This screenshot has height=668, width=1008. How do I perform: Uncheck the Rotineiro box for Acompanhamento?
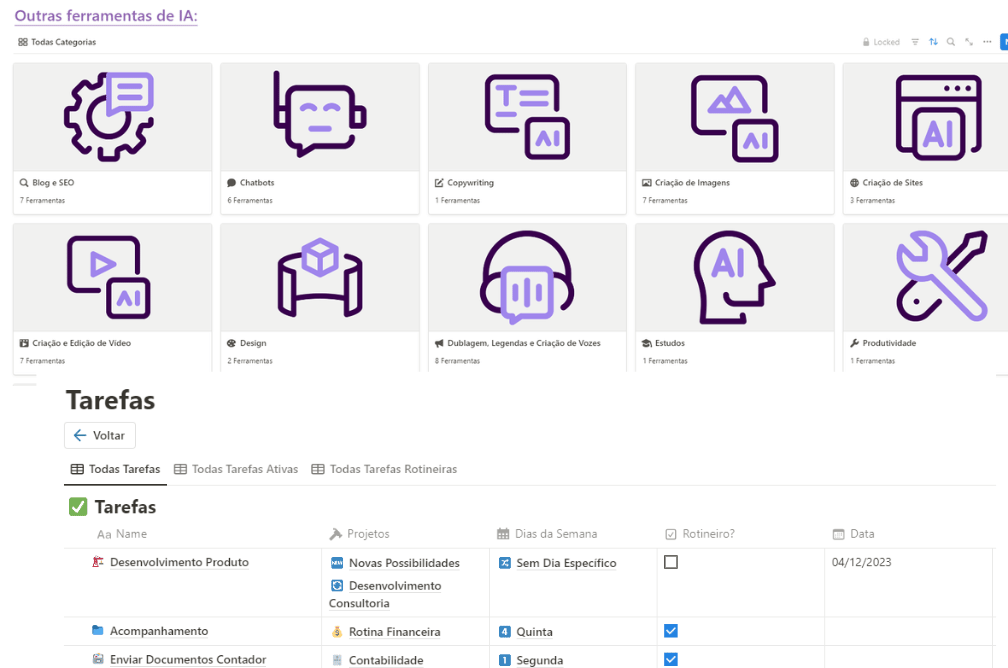[671, 631]
